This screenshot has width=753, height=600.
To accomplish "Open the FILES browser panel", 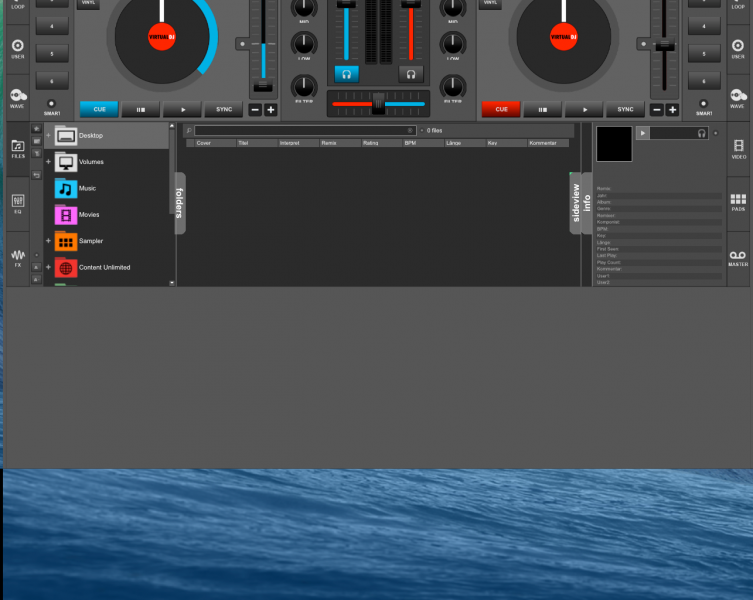I will (x=18, y=149).
